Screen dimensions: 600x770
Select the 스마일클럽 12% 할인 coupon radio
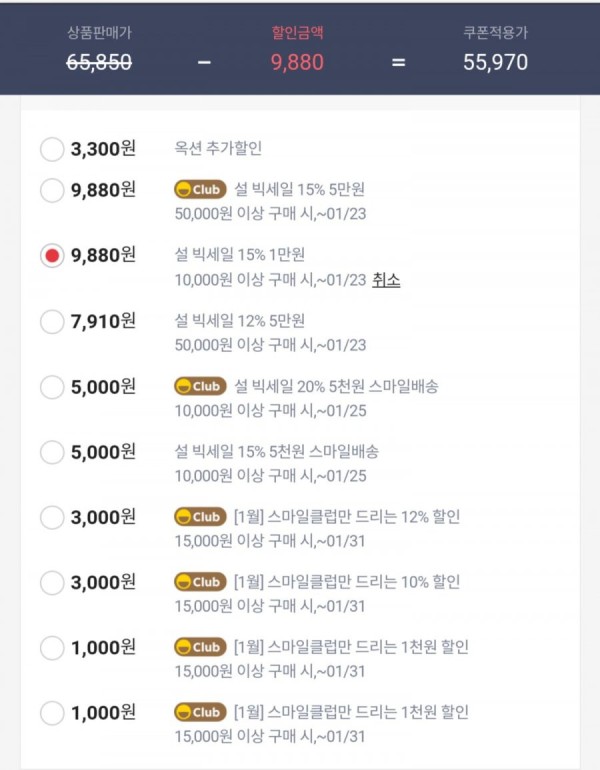52,518
